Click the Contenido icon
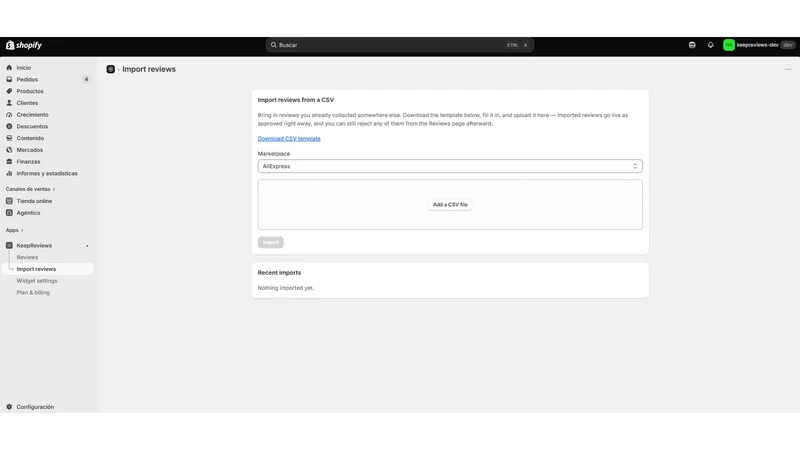Viewport: 800px width, 450px height. click(9, 138)
